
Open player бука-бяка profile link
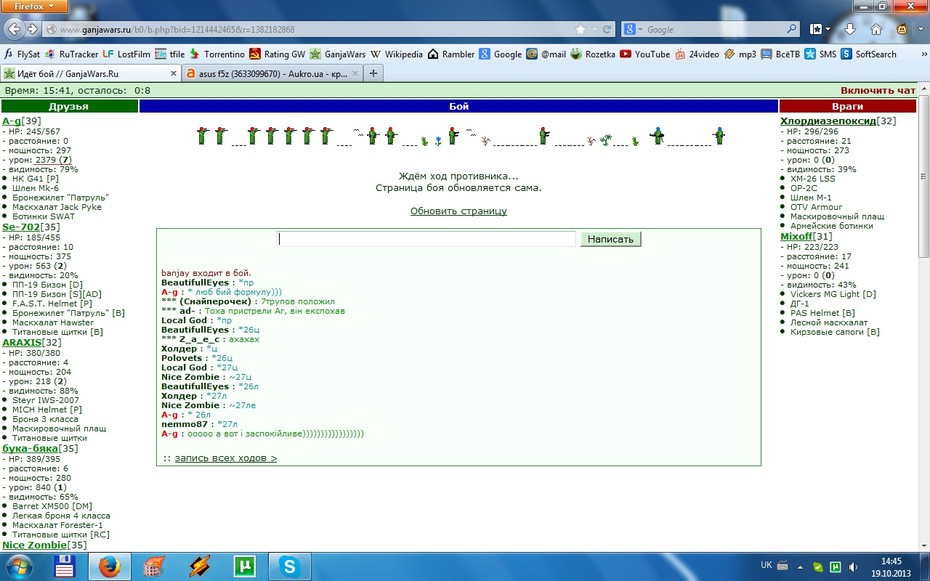pyautogui.click(x=30, y=449)
